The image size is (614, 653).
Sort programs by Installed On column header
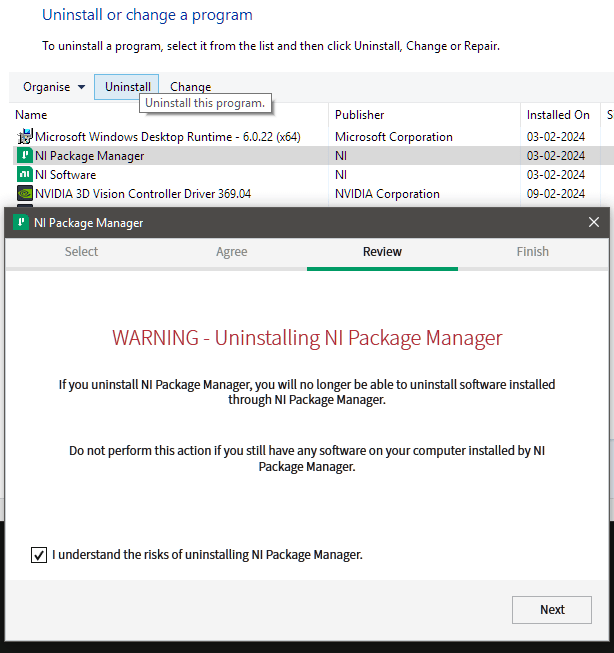point(560,115)
